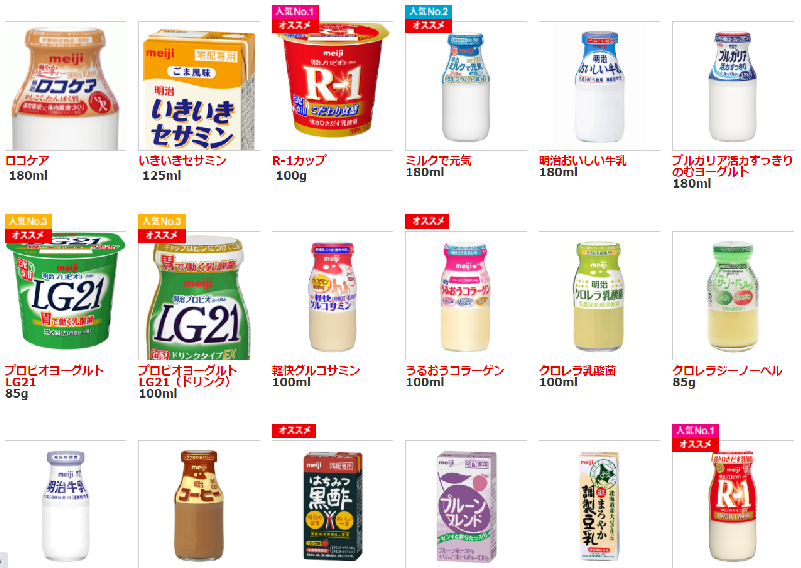Open the ミルクで元気 bottle thumbnail
This screenshot has width=801, height=568.
click(465, 87)
